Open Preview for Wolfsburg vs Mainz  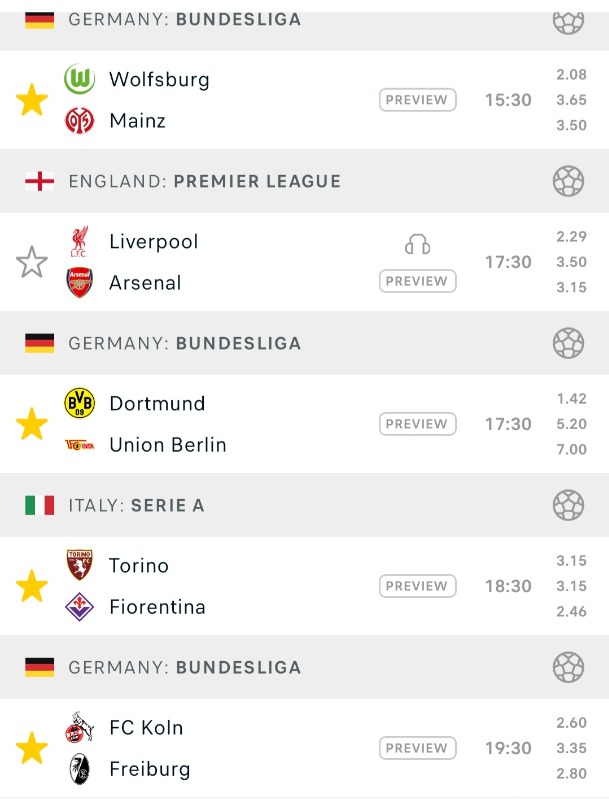click(x=417, y=100)
